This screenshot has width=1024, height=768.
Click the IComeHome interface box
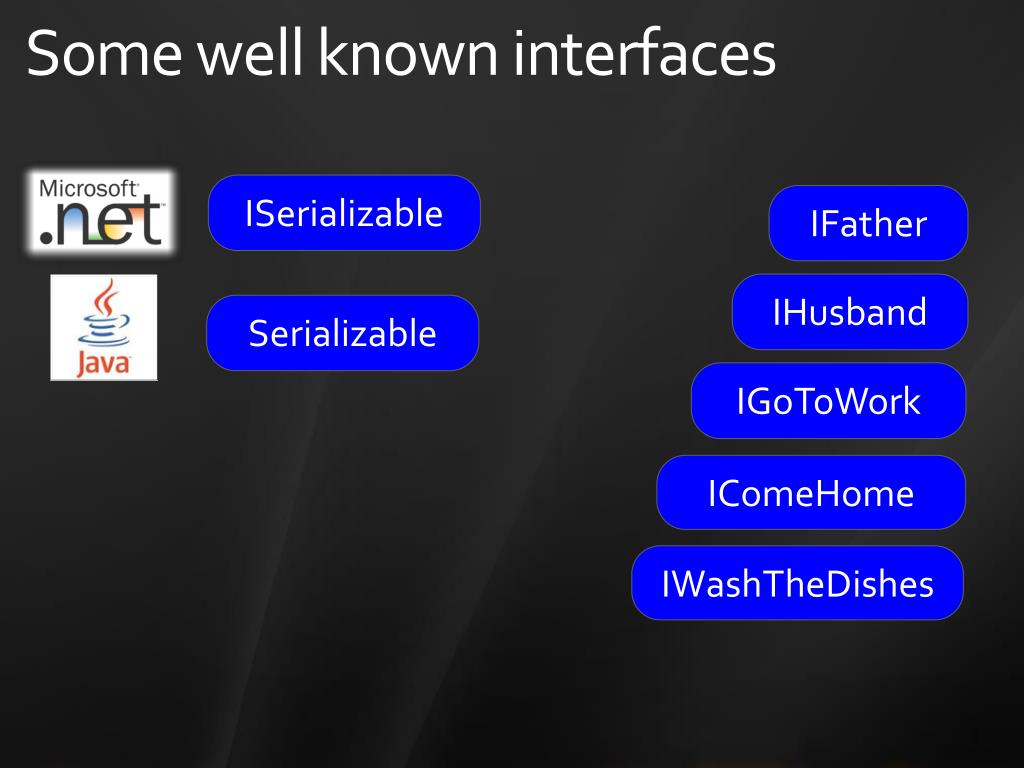click(810, 492)
